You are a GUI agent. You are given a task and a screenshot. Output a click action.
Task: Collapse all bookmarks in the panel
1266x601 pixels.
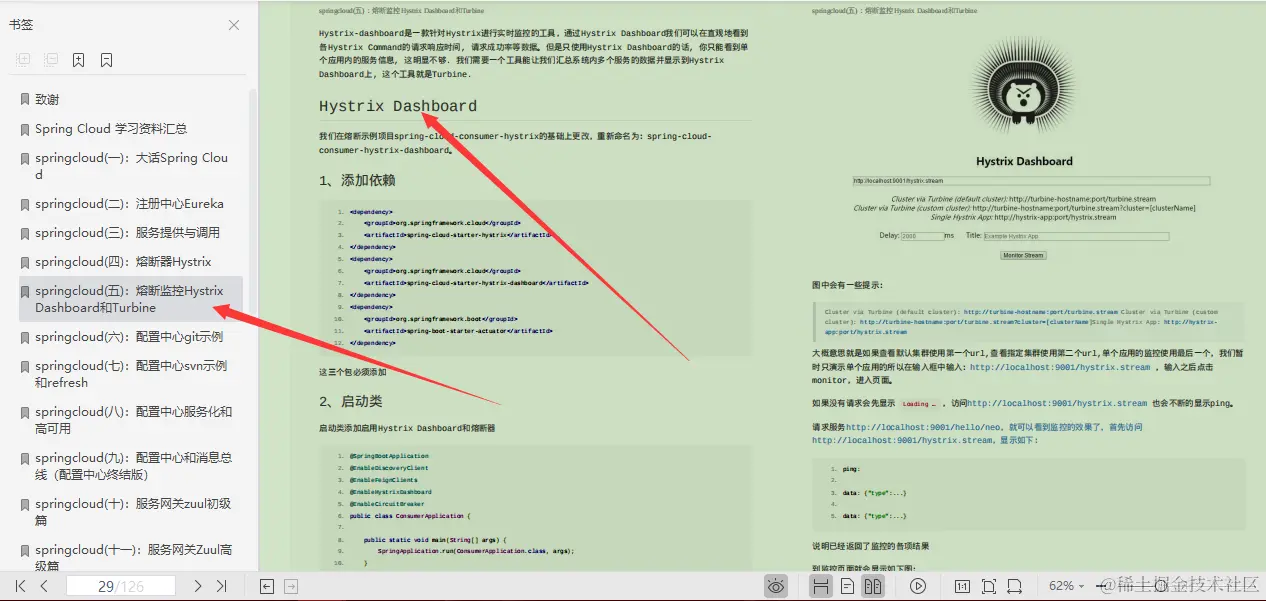(x=50, y=59)
